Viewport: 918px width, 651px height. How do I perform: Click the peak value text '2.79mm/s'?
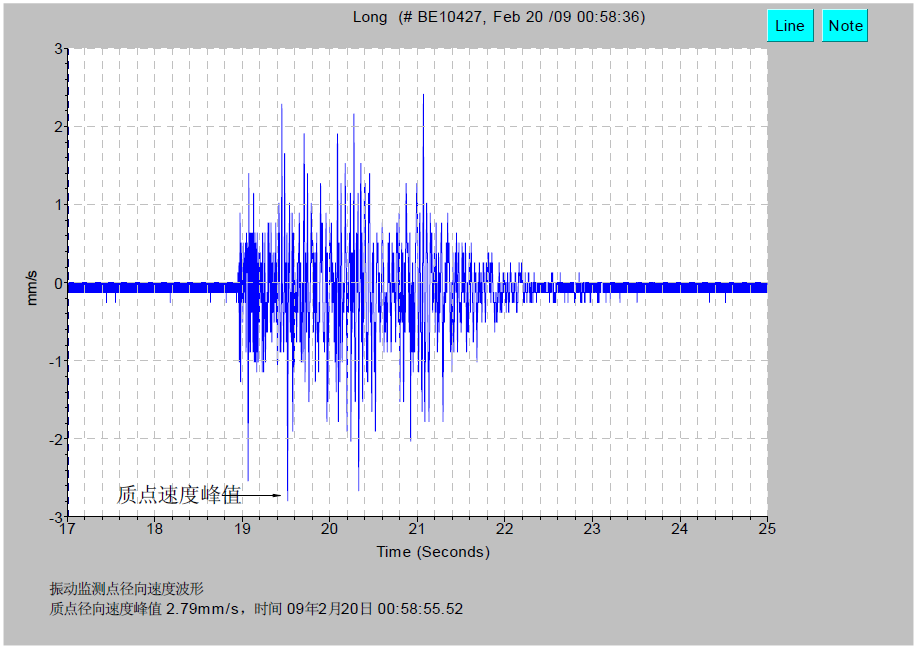click(203, 609)
